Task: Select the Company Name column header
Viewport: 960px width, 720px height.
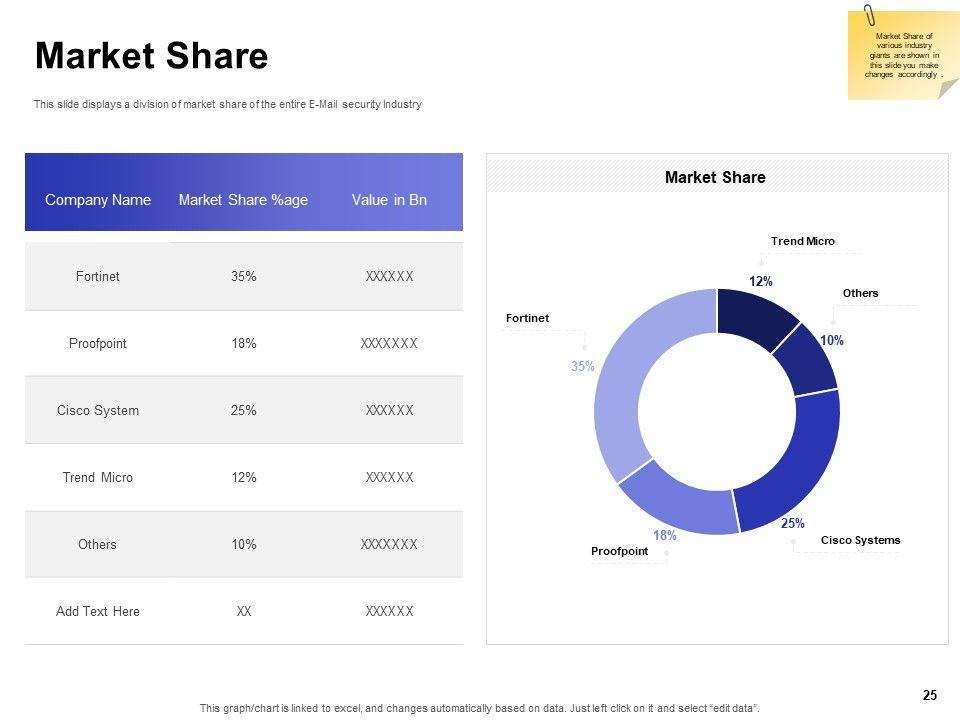Action: tap(98, 200)
